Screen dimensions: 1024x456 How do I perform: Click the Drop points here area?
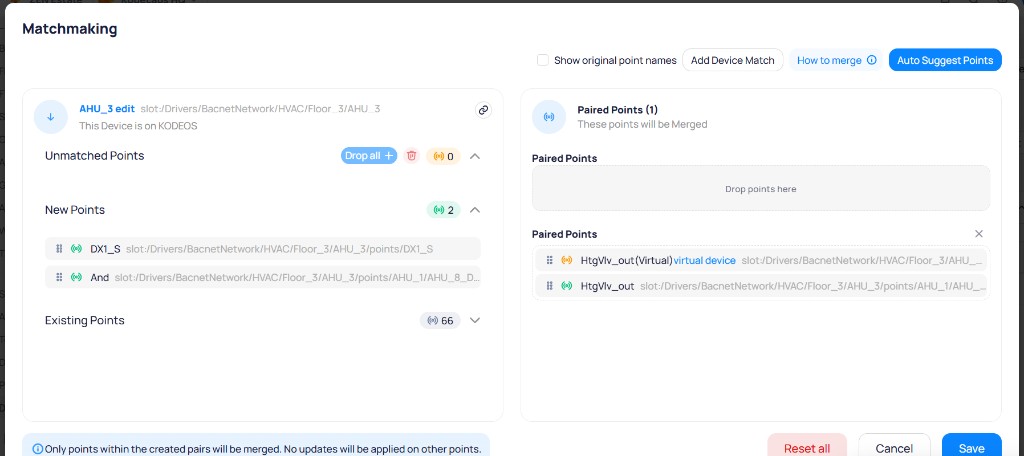coord(761,188)
